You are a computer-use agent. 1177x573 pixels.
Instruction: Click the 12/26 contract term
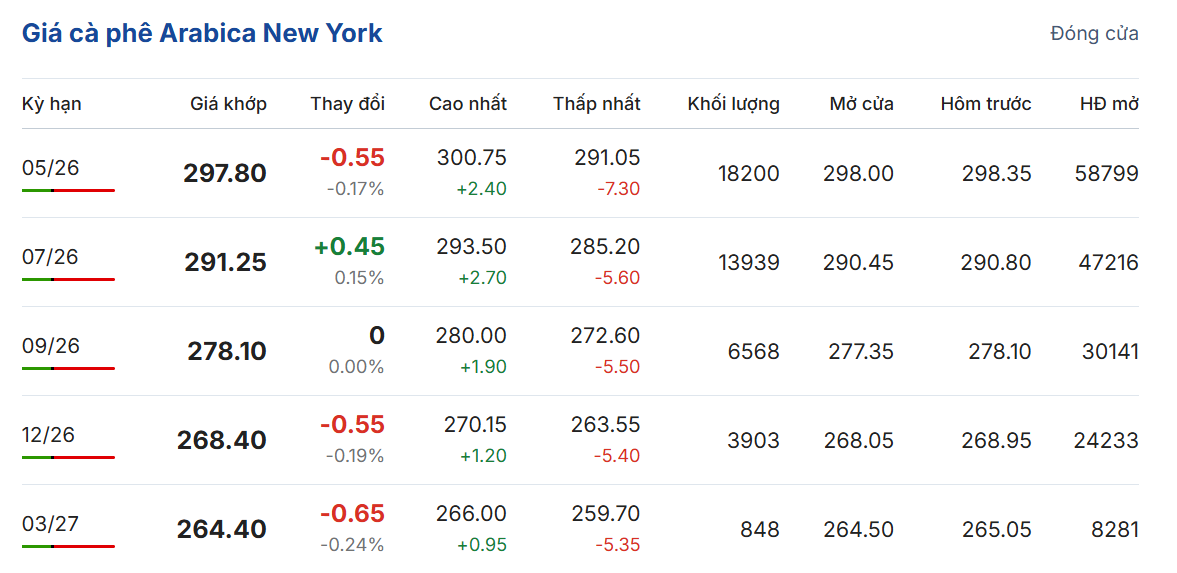49,435
